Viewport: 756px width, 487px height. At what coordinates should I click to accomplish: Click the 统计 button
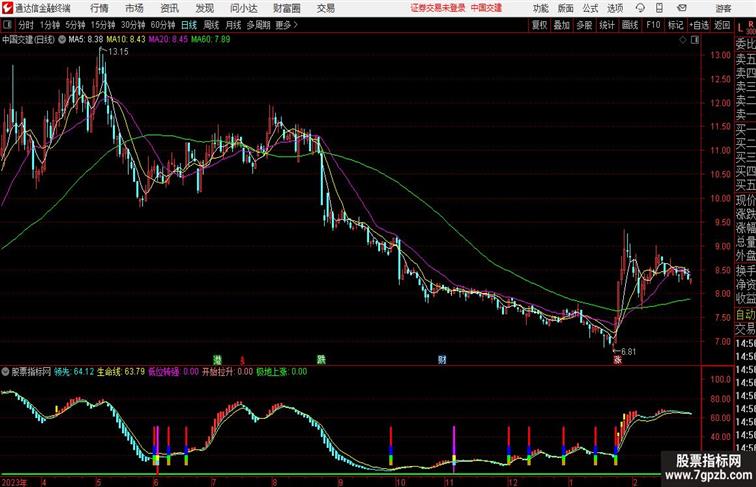607,25
